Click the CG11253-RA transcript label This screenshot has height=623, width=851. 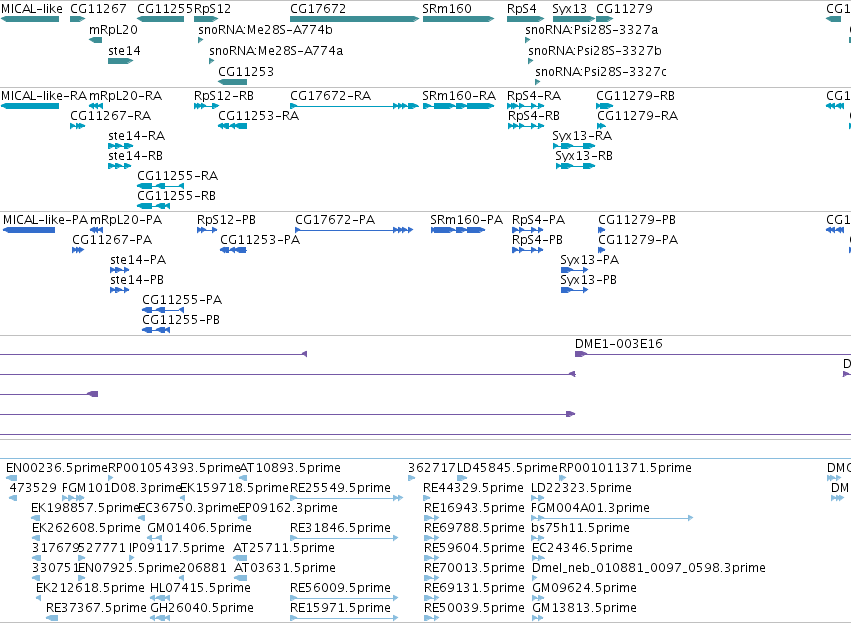[258, 116]
